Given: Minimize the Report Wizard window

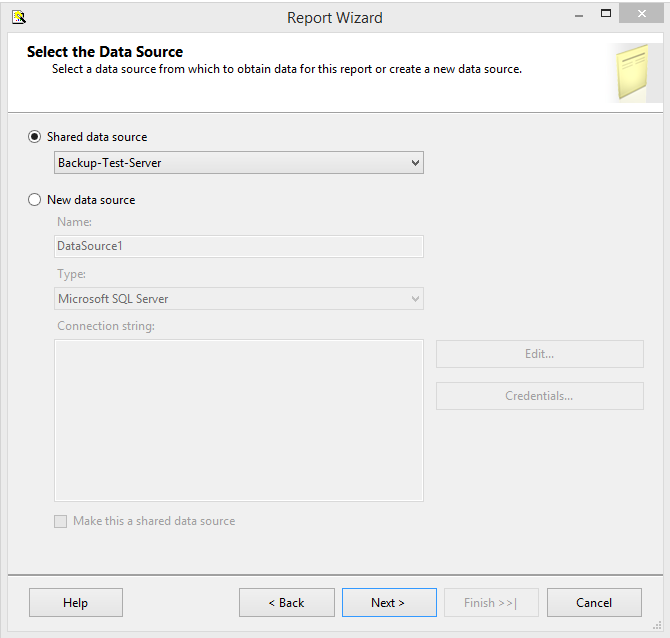Looking at the screenshot, I should pyautogui.click(x=578, y=14).
